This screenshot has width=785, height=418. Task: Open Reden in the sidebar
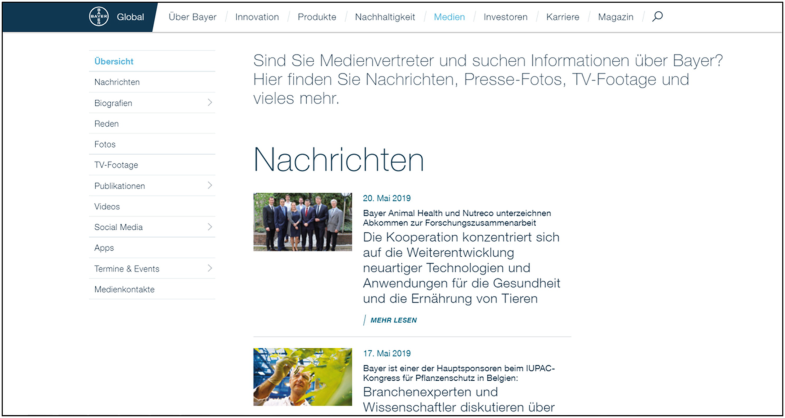coord(152,124)
